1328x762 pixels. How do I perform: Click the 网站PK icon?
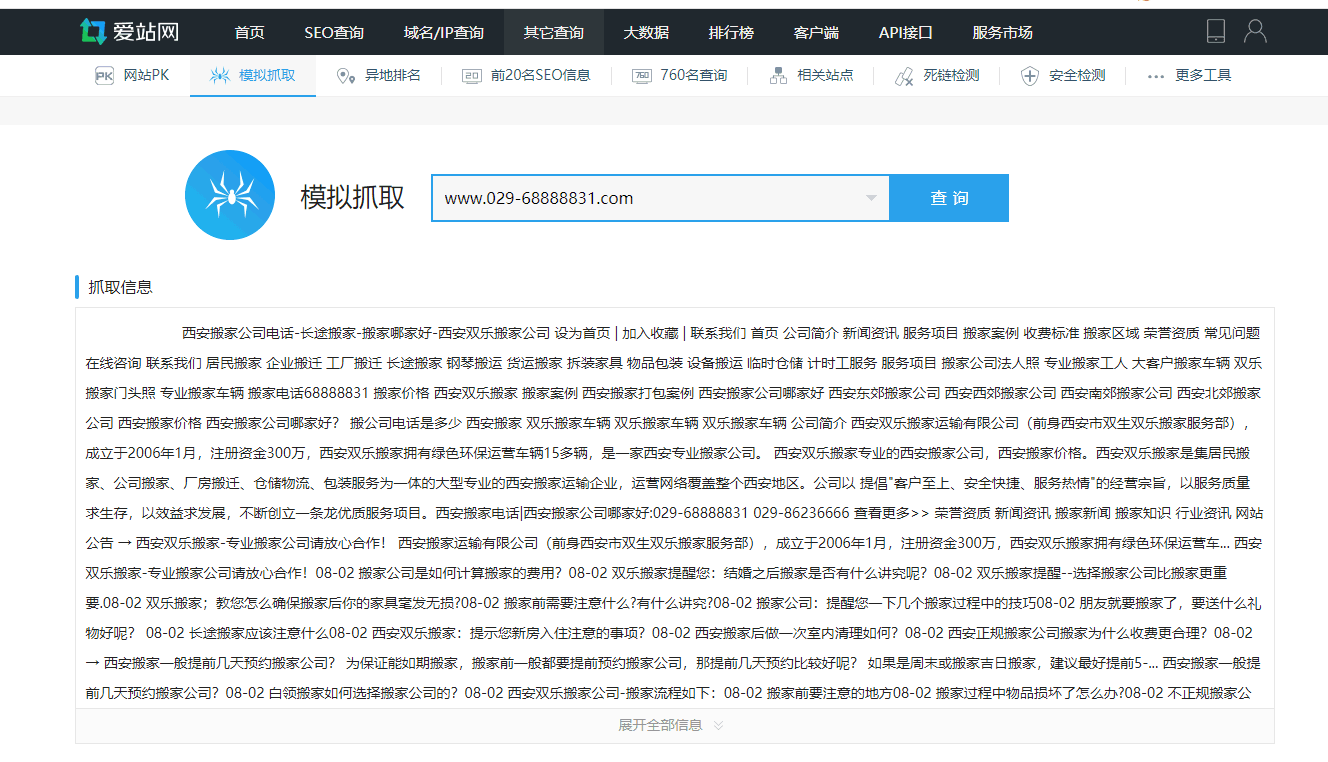[x=104, y=76]
